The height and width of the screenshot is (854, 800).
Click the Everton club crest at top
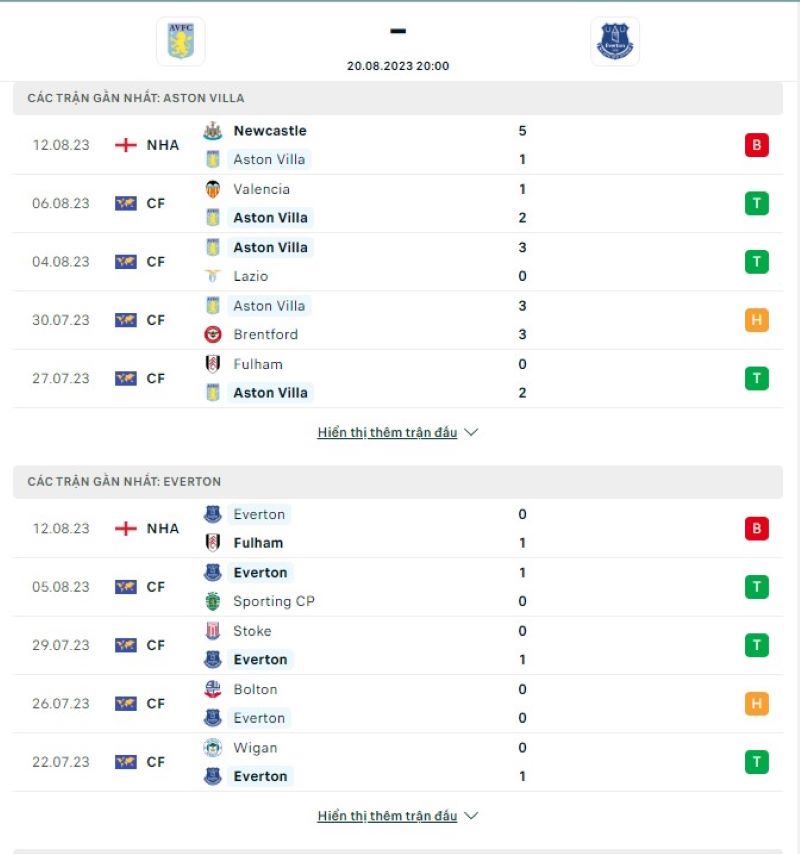click(x=614, y=42)
